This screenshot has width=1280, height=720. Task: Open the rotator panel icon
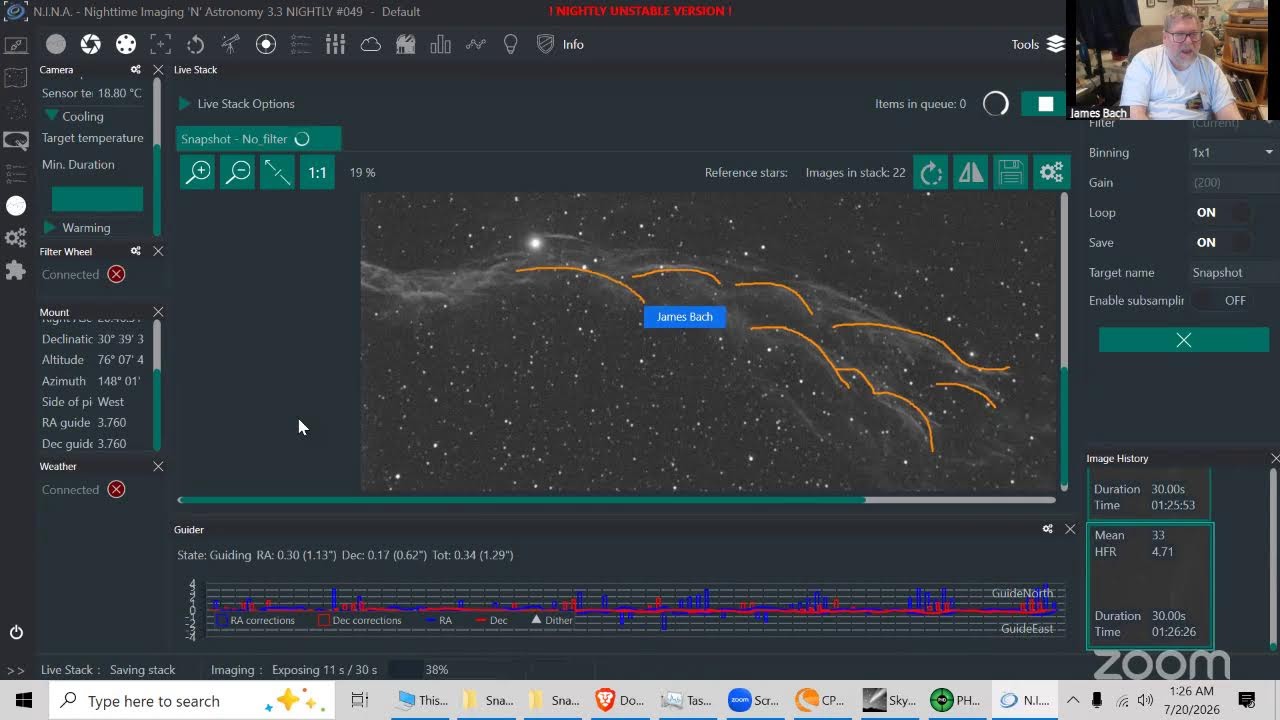pos(196,44)
